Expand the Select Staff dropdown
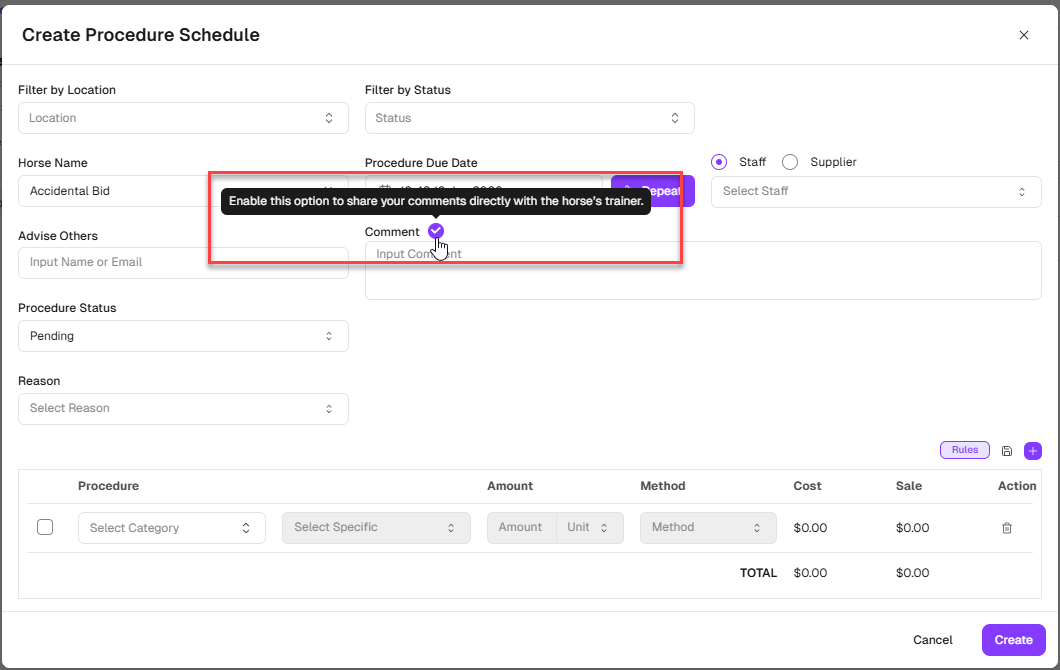Viewport: 1060px width, 670px height. click(875, 191)
